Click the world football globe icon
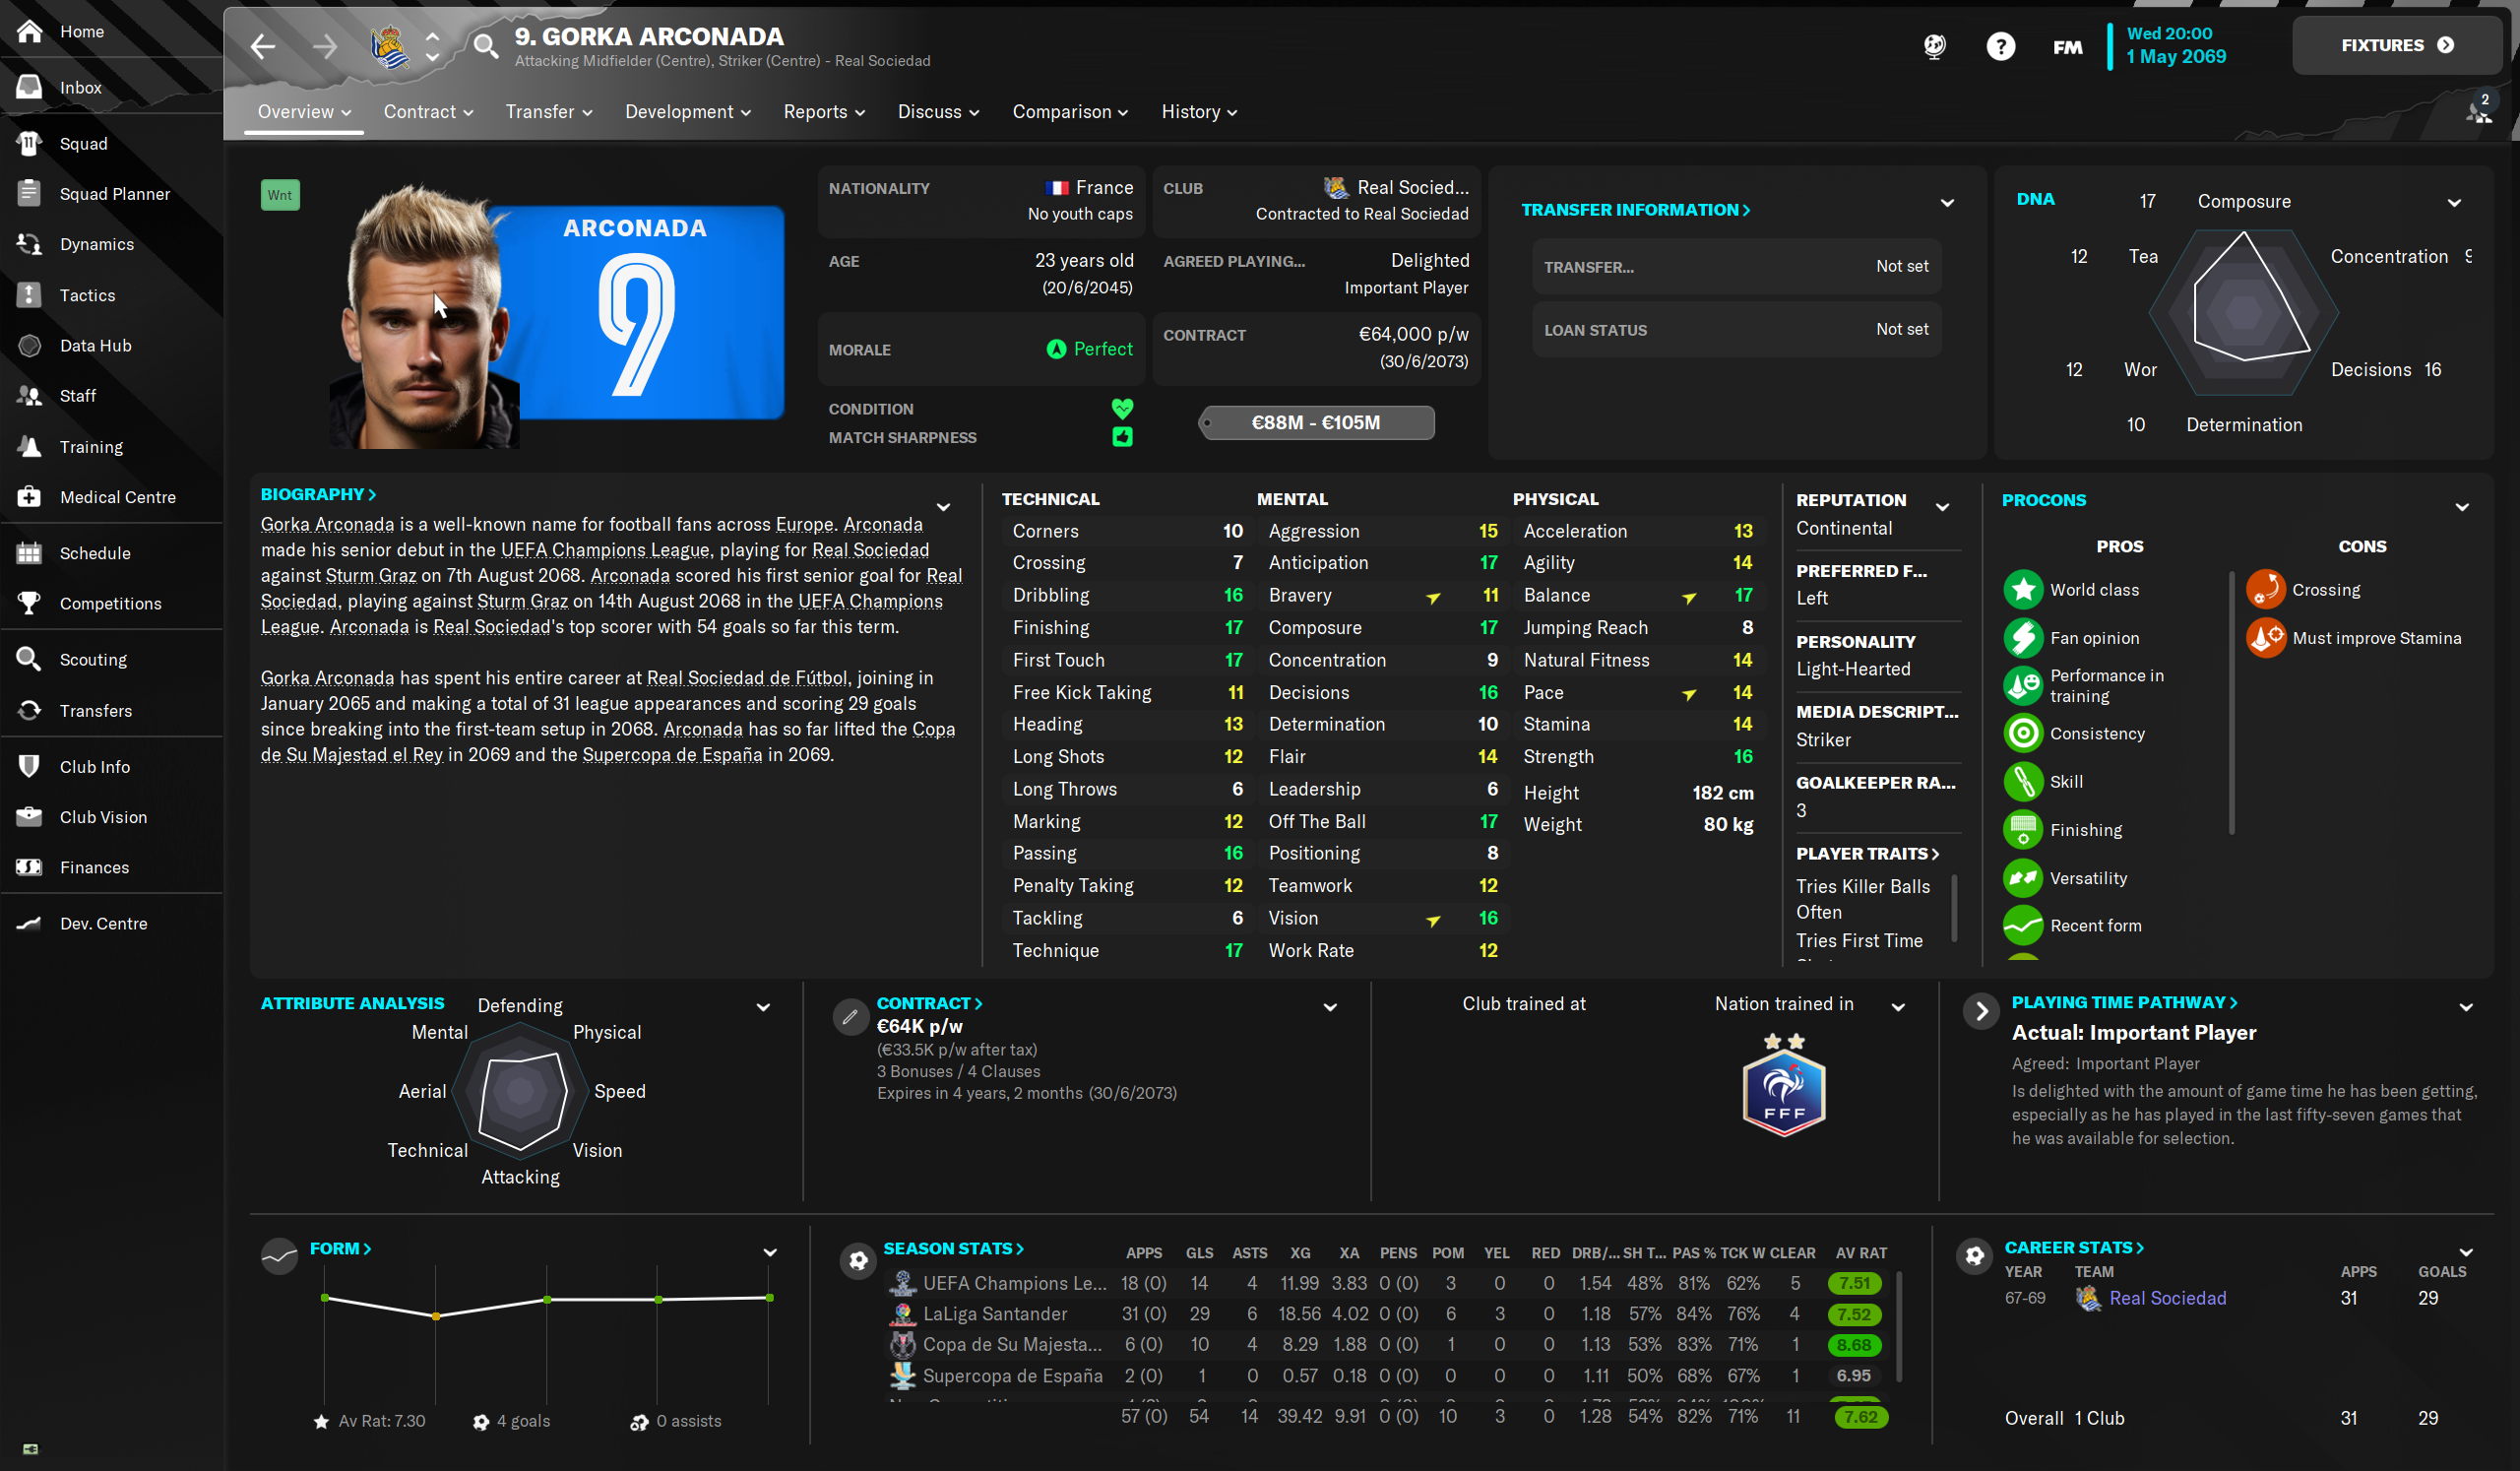 (1934, 46)
